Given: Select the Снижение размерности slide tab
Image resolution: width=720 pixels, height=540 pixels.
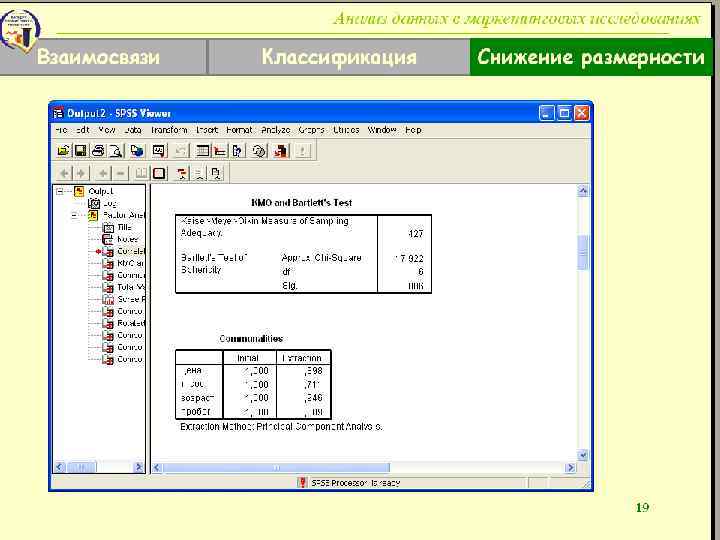Looking at the screenshot, I should tap(591, 57).
